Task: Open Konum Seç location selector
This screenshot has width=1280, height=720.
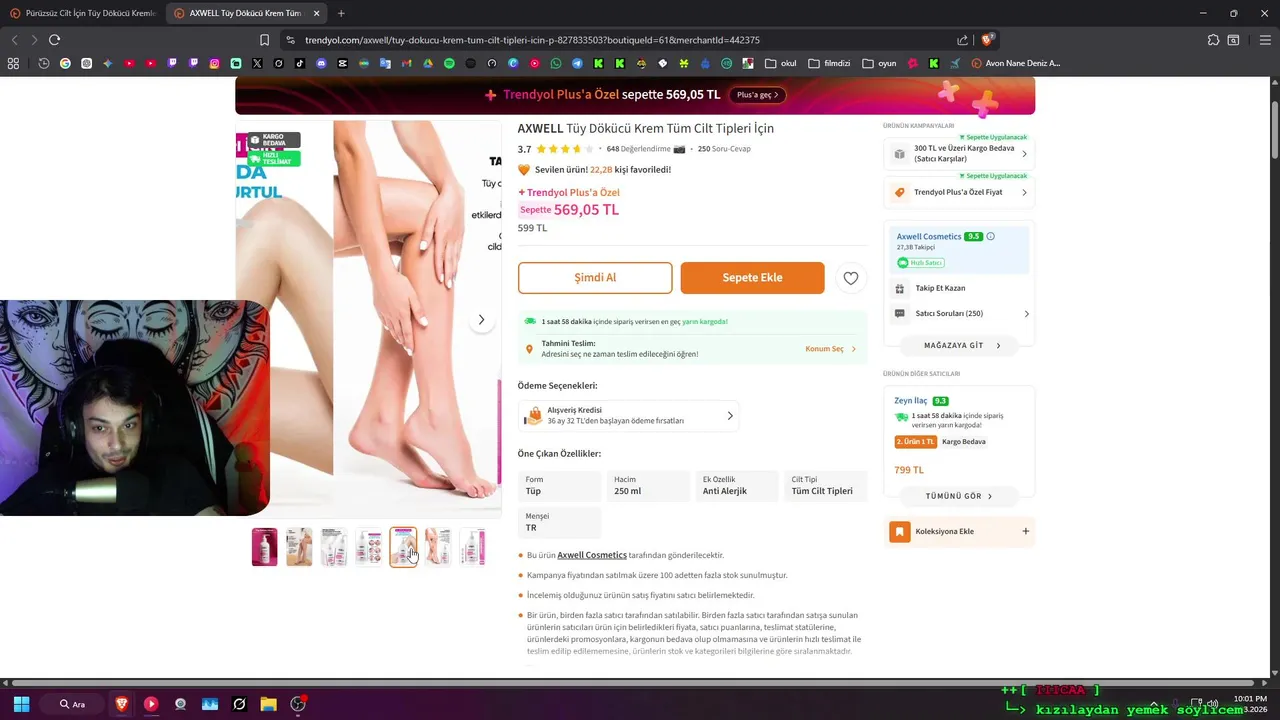Action: tap(831, 349)
